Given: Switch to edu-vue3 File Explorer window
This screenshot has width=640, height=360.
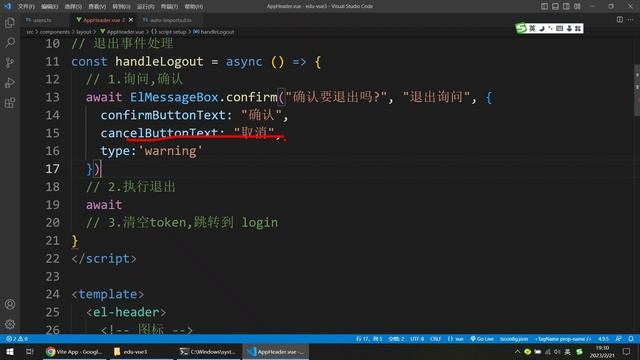Looking at the screenshot, I should 141,351.
